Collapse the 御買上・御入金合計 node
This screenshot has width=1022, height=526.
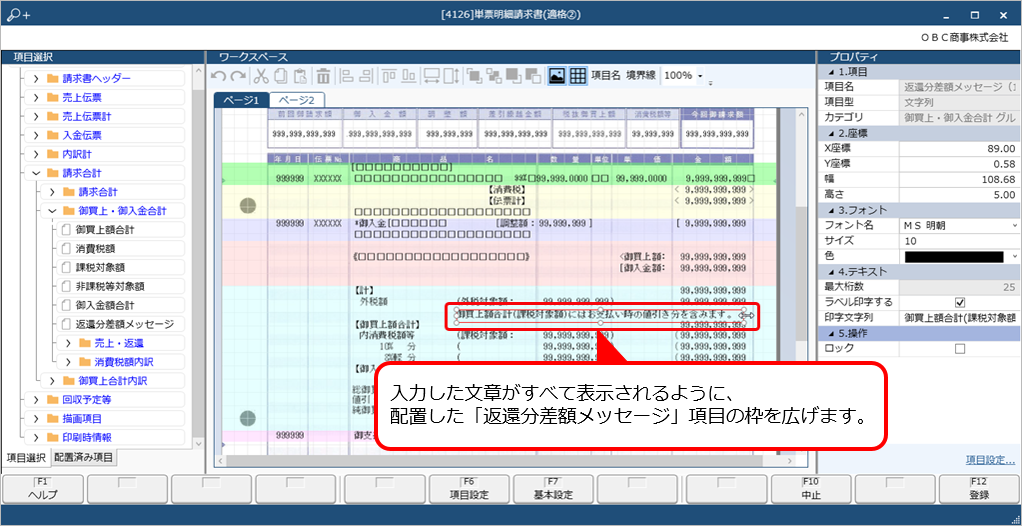51,211
